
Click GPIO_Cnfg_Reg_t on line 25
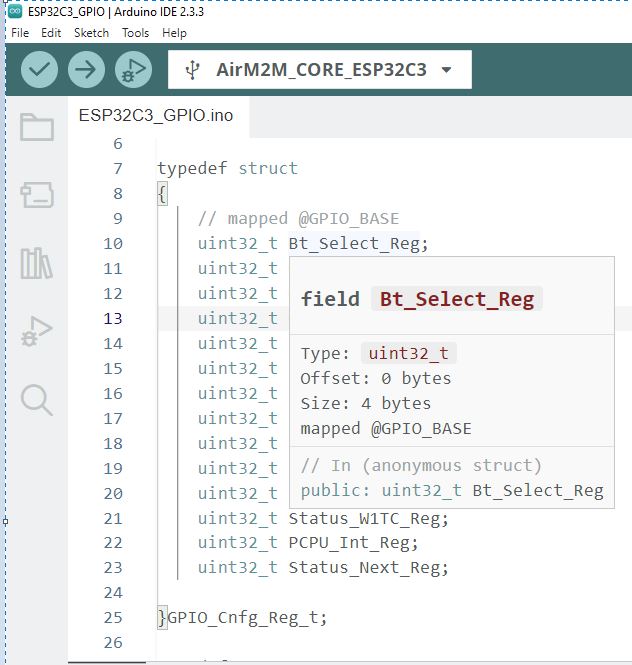tap(243, 618)
